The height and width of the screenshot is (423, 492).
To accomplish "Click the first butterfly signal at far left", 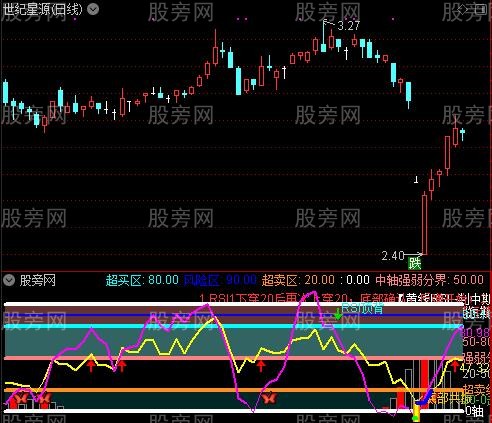I will (20, 398).
